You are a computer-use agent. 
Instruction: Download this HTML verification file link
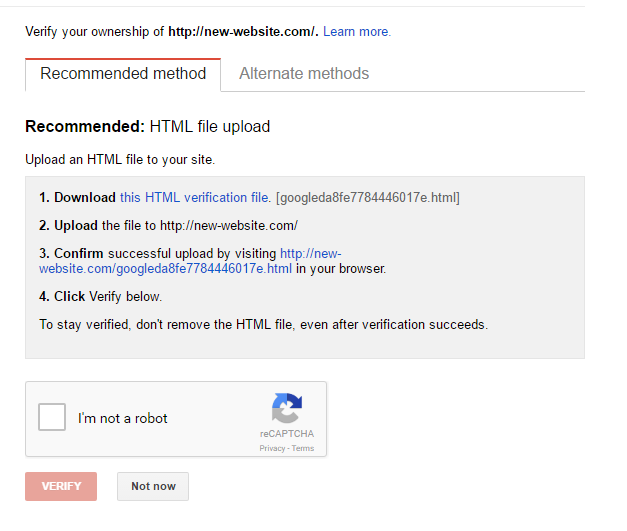pyautogui.click(x=195, y=198)
